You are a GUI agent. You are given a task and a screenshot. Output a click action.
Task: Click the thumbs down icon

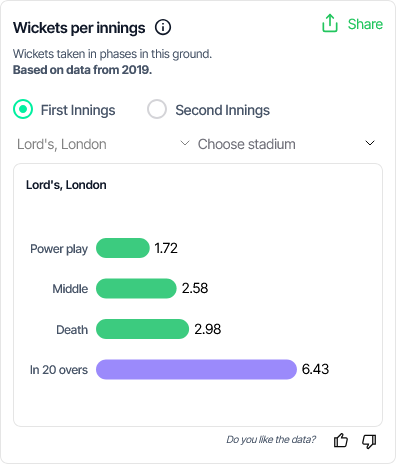tap(369, 441)
